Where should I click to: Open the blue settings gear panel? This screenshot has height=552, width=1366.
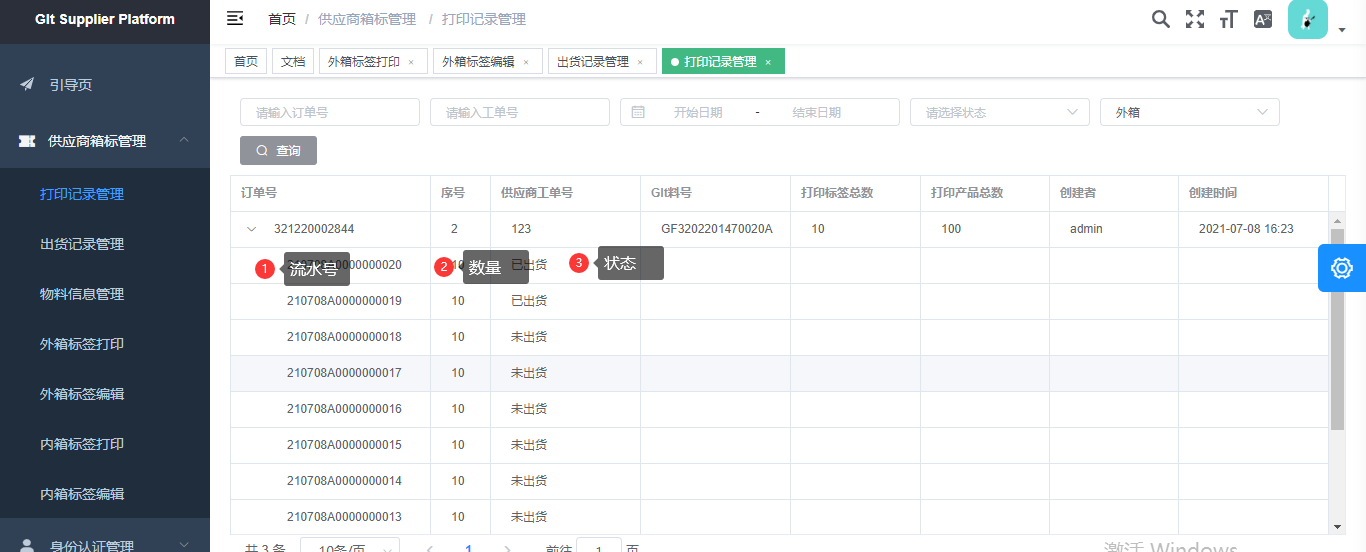point(1341,268)
